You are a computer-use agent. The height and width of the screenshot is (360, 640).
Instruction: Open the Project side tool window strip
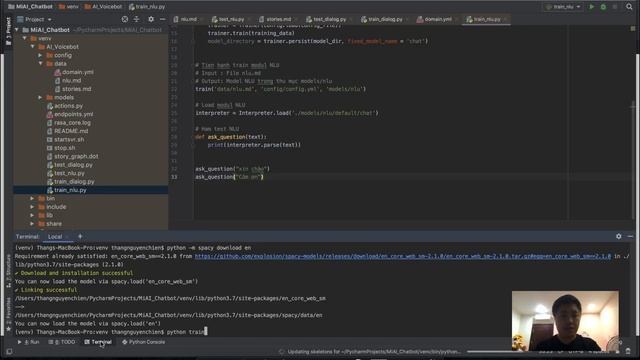point(8,31)
